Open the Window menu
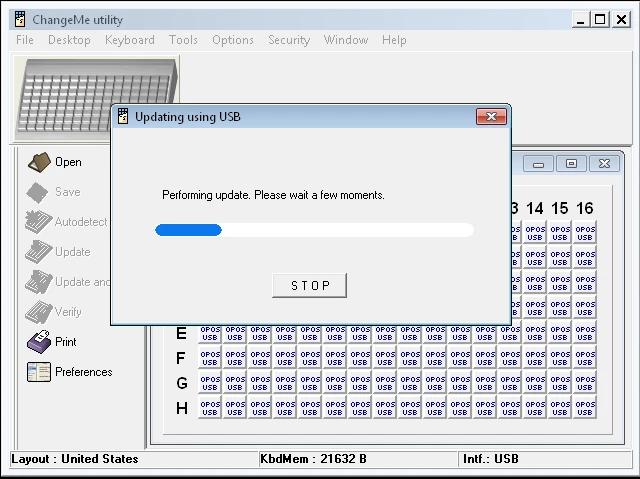Screen dimensions: 640x479 [x=346, y=40]
